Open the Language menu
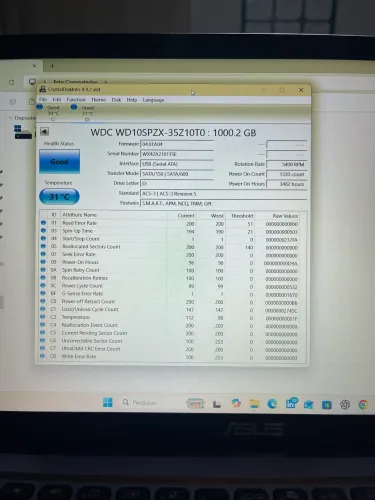 point(153,100)
